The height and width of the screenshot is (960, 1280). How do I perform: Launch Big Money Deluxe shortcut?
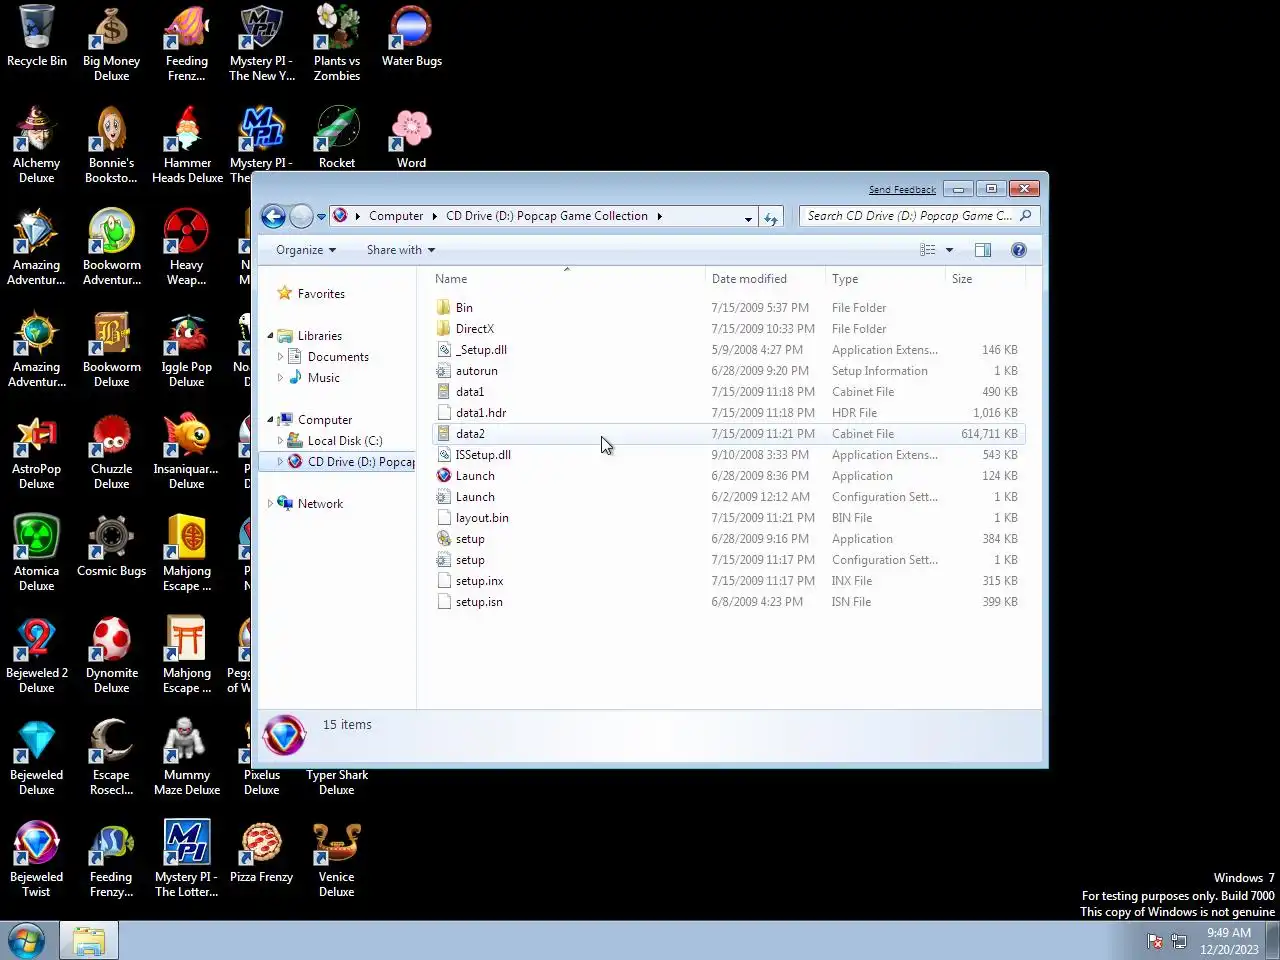pos(111,44)
